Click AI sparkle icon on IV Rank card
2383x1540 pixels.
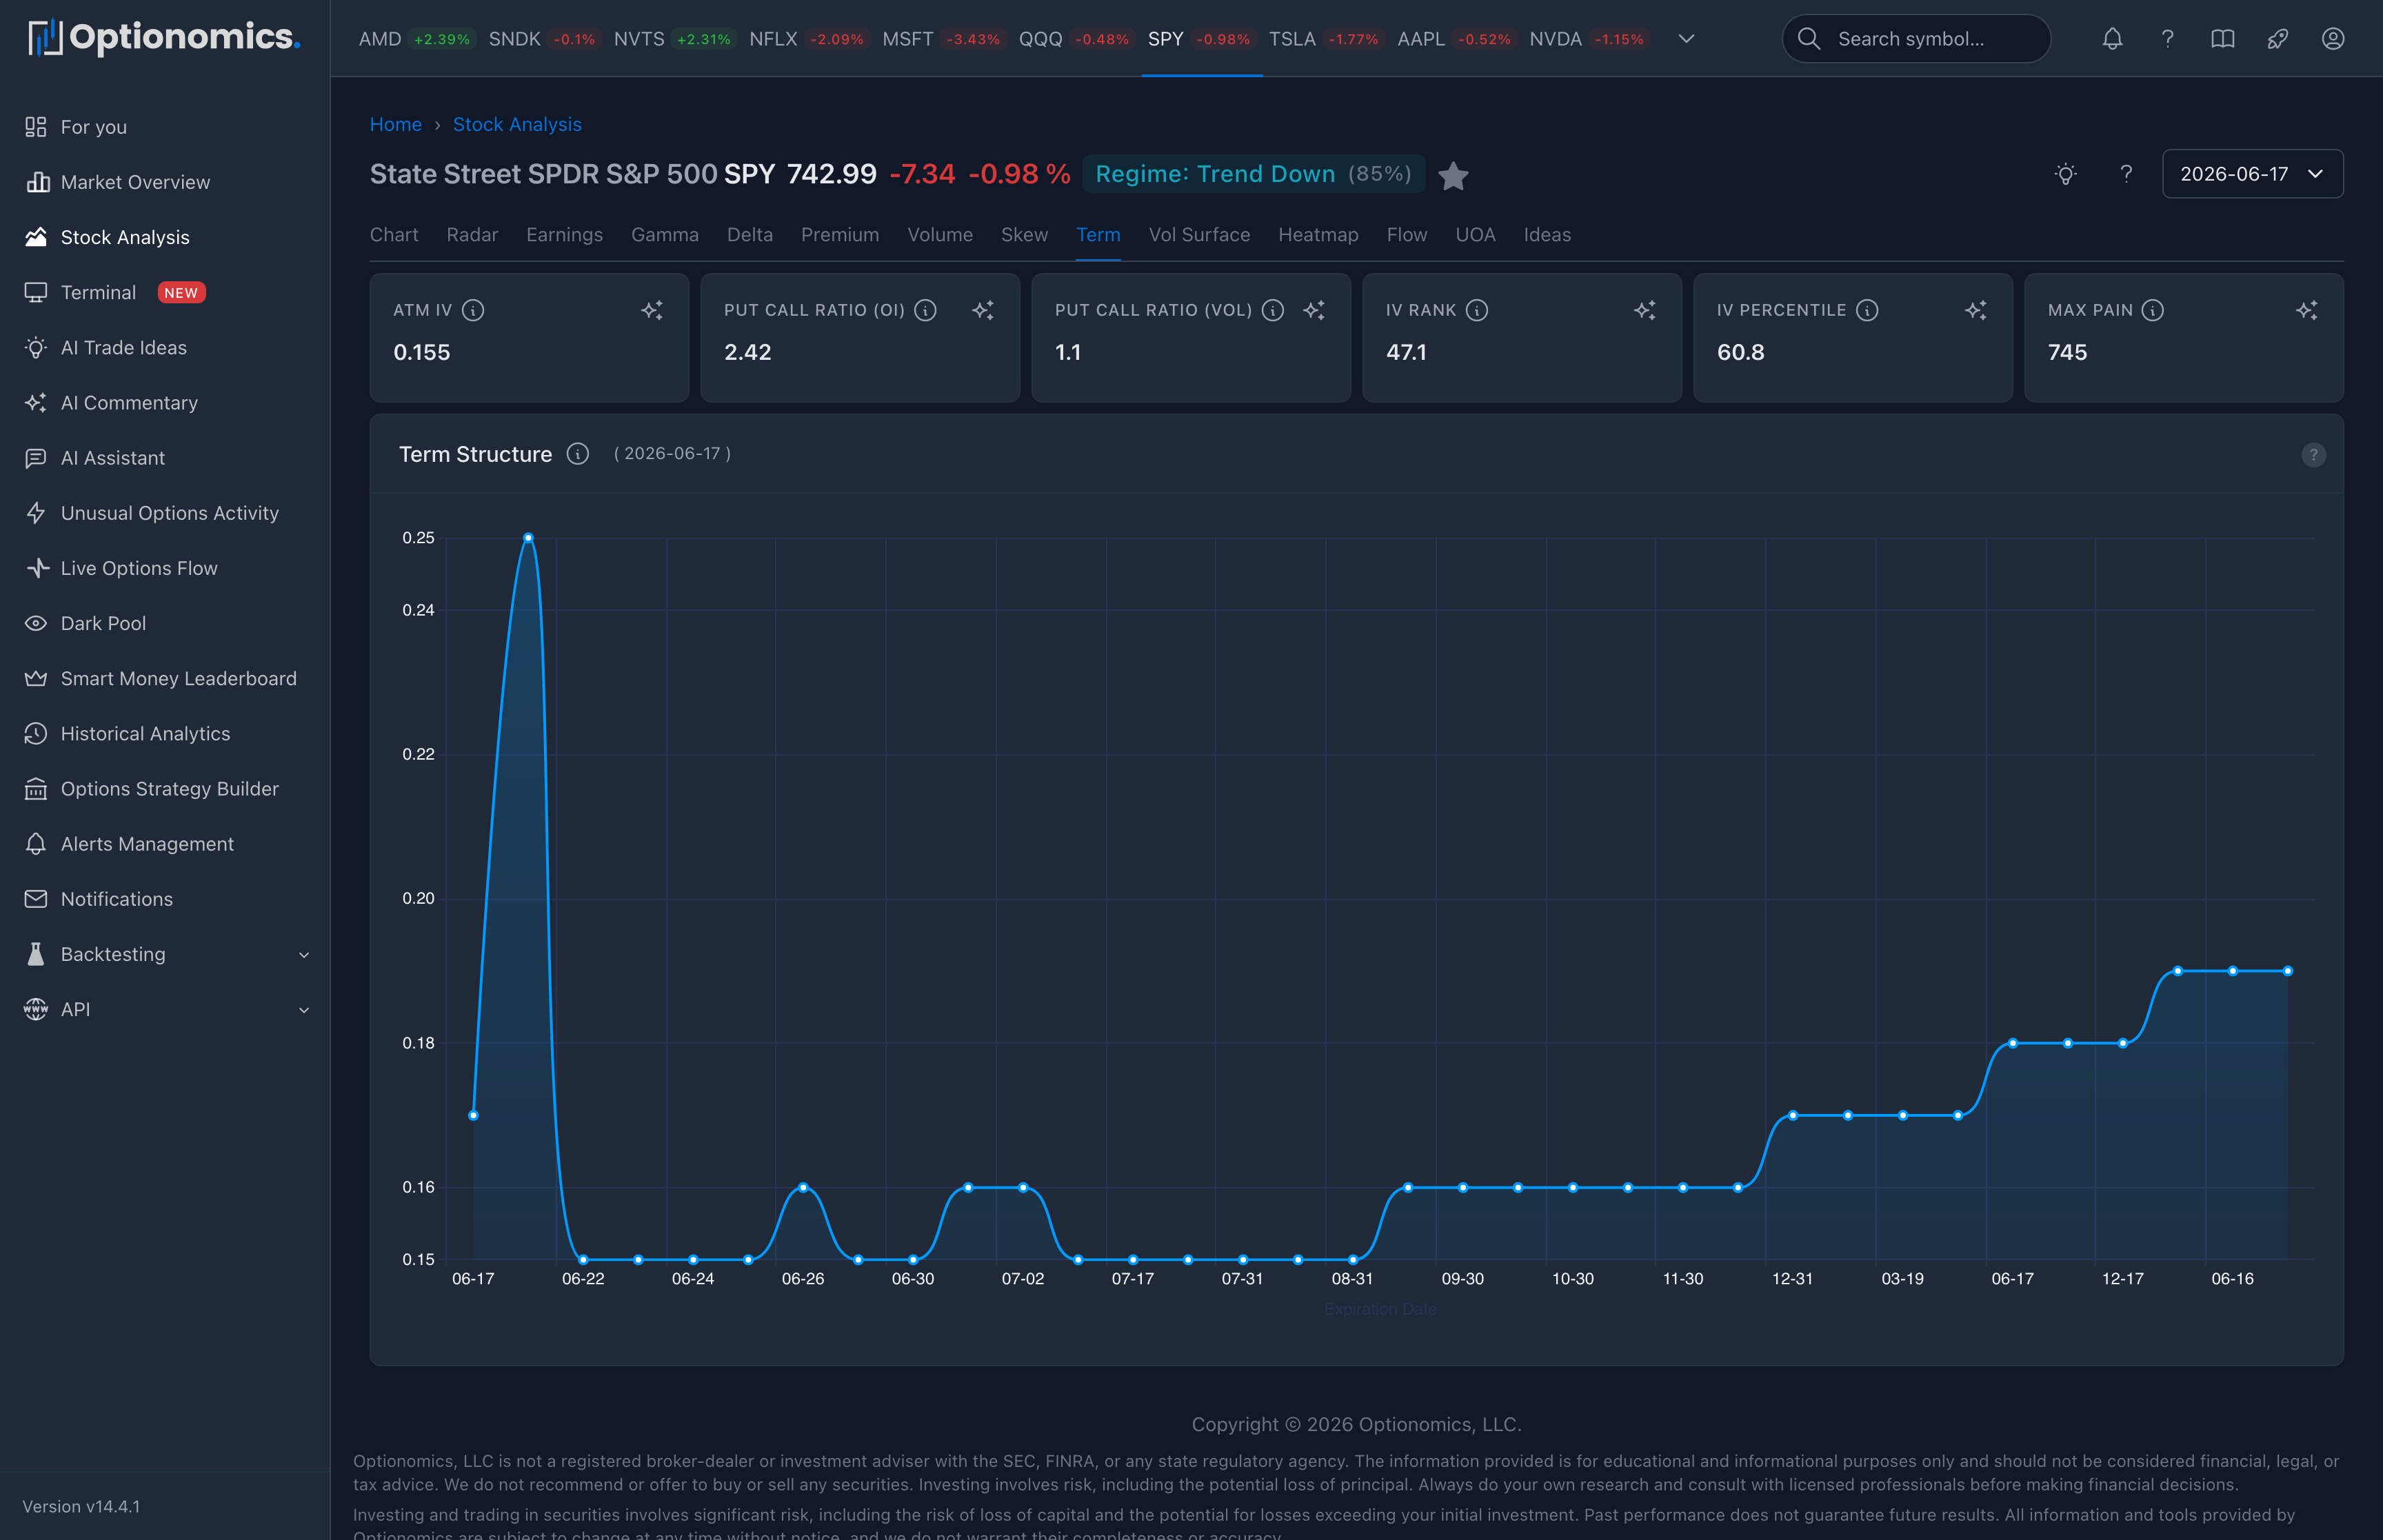(x=1645, y=310)
